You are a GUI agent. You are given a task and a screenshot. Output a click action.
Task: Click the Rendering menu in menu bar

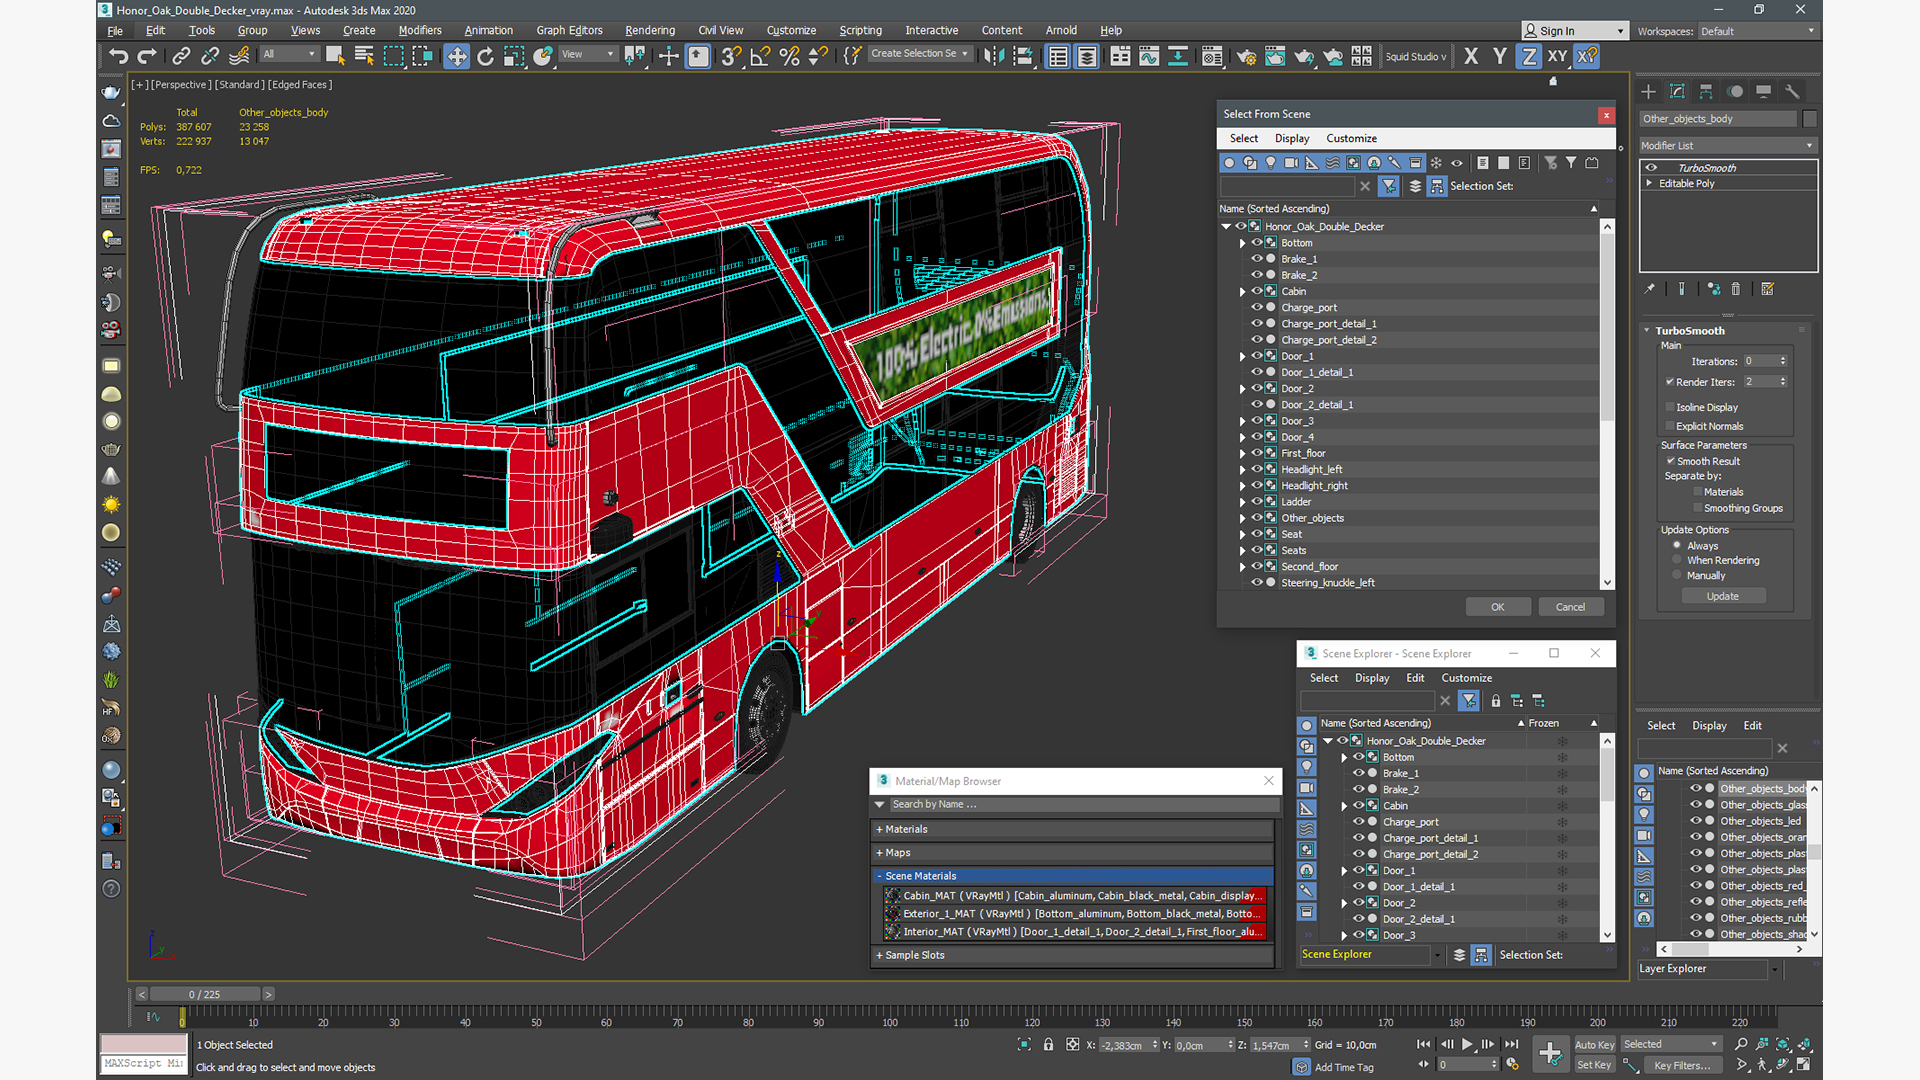point(649,29)
